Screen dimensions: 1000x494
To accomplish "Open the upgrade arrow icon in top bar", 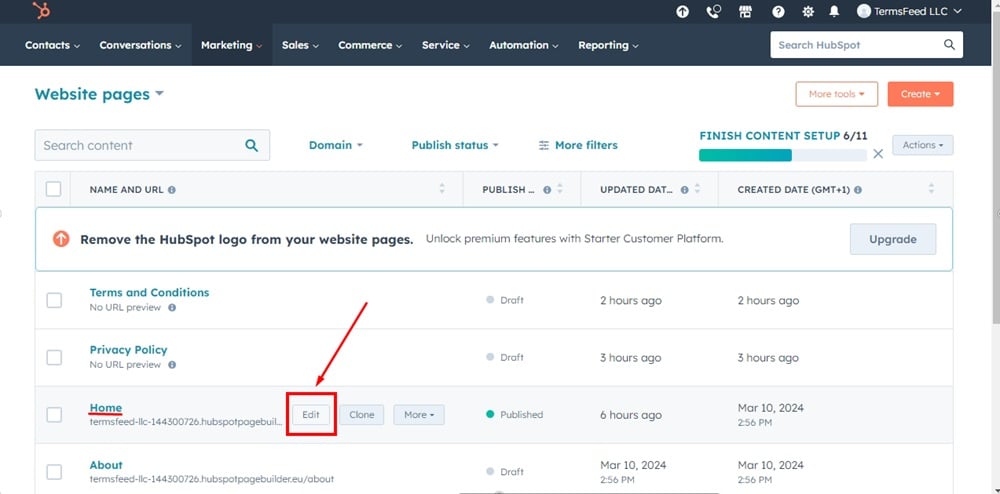I will click(682, 11).
